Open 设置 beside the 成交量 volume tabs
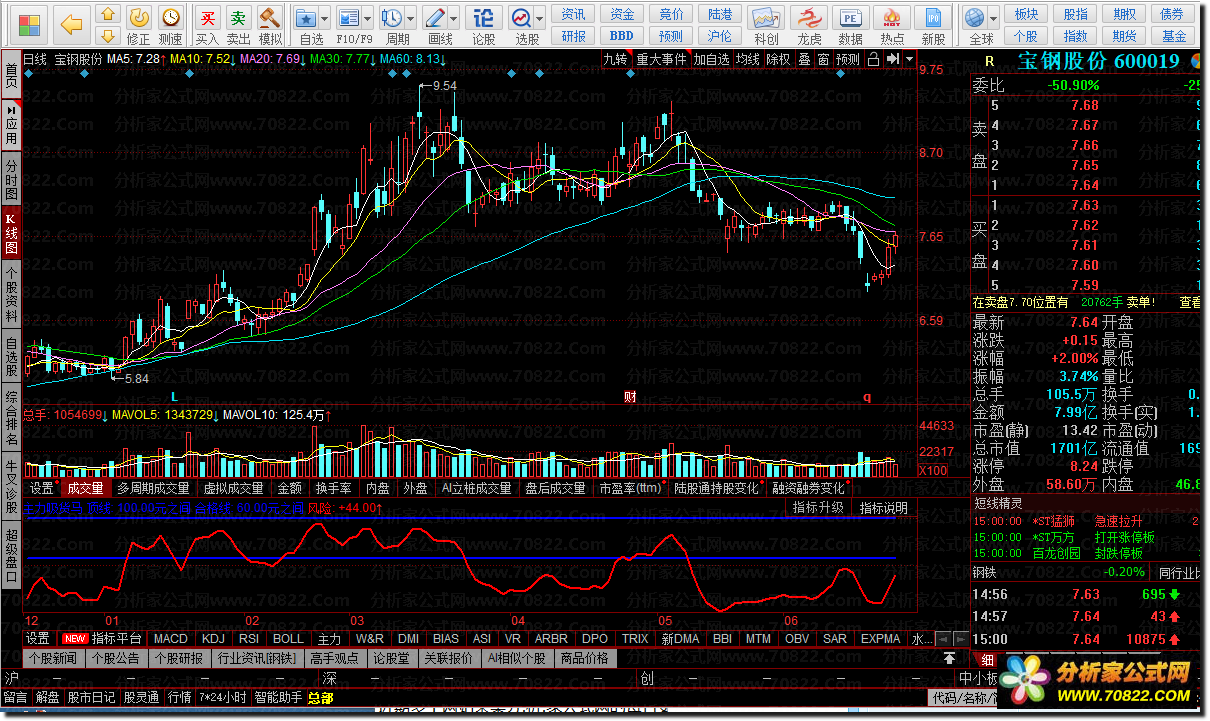Screen dimensions: 1210x721 [x=41, y=489]
